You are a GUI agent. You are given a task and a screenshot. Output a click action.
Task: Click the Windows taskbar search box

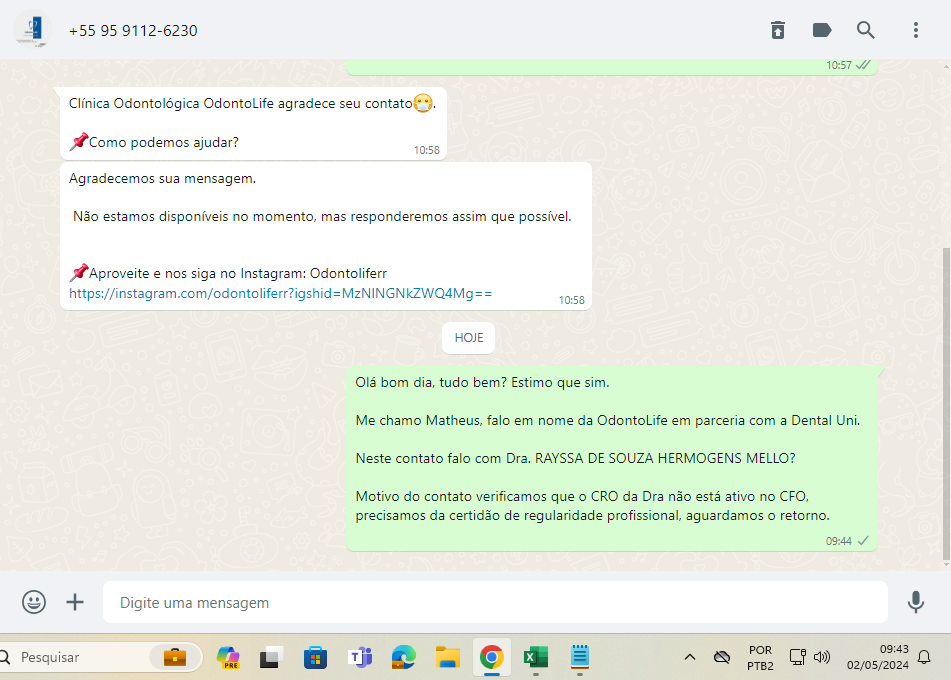[100, 657]
